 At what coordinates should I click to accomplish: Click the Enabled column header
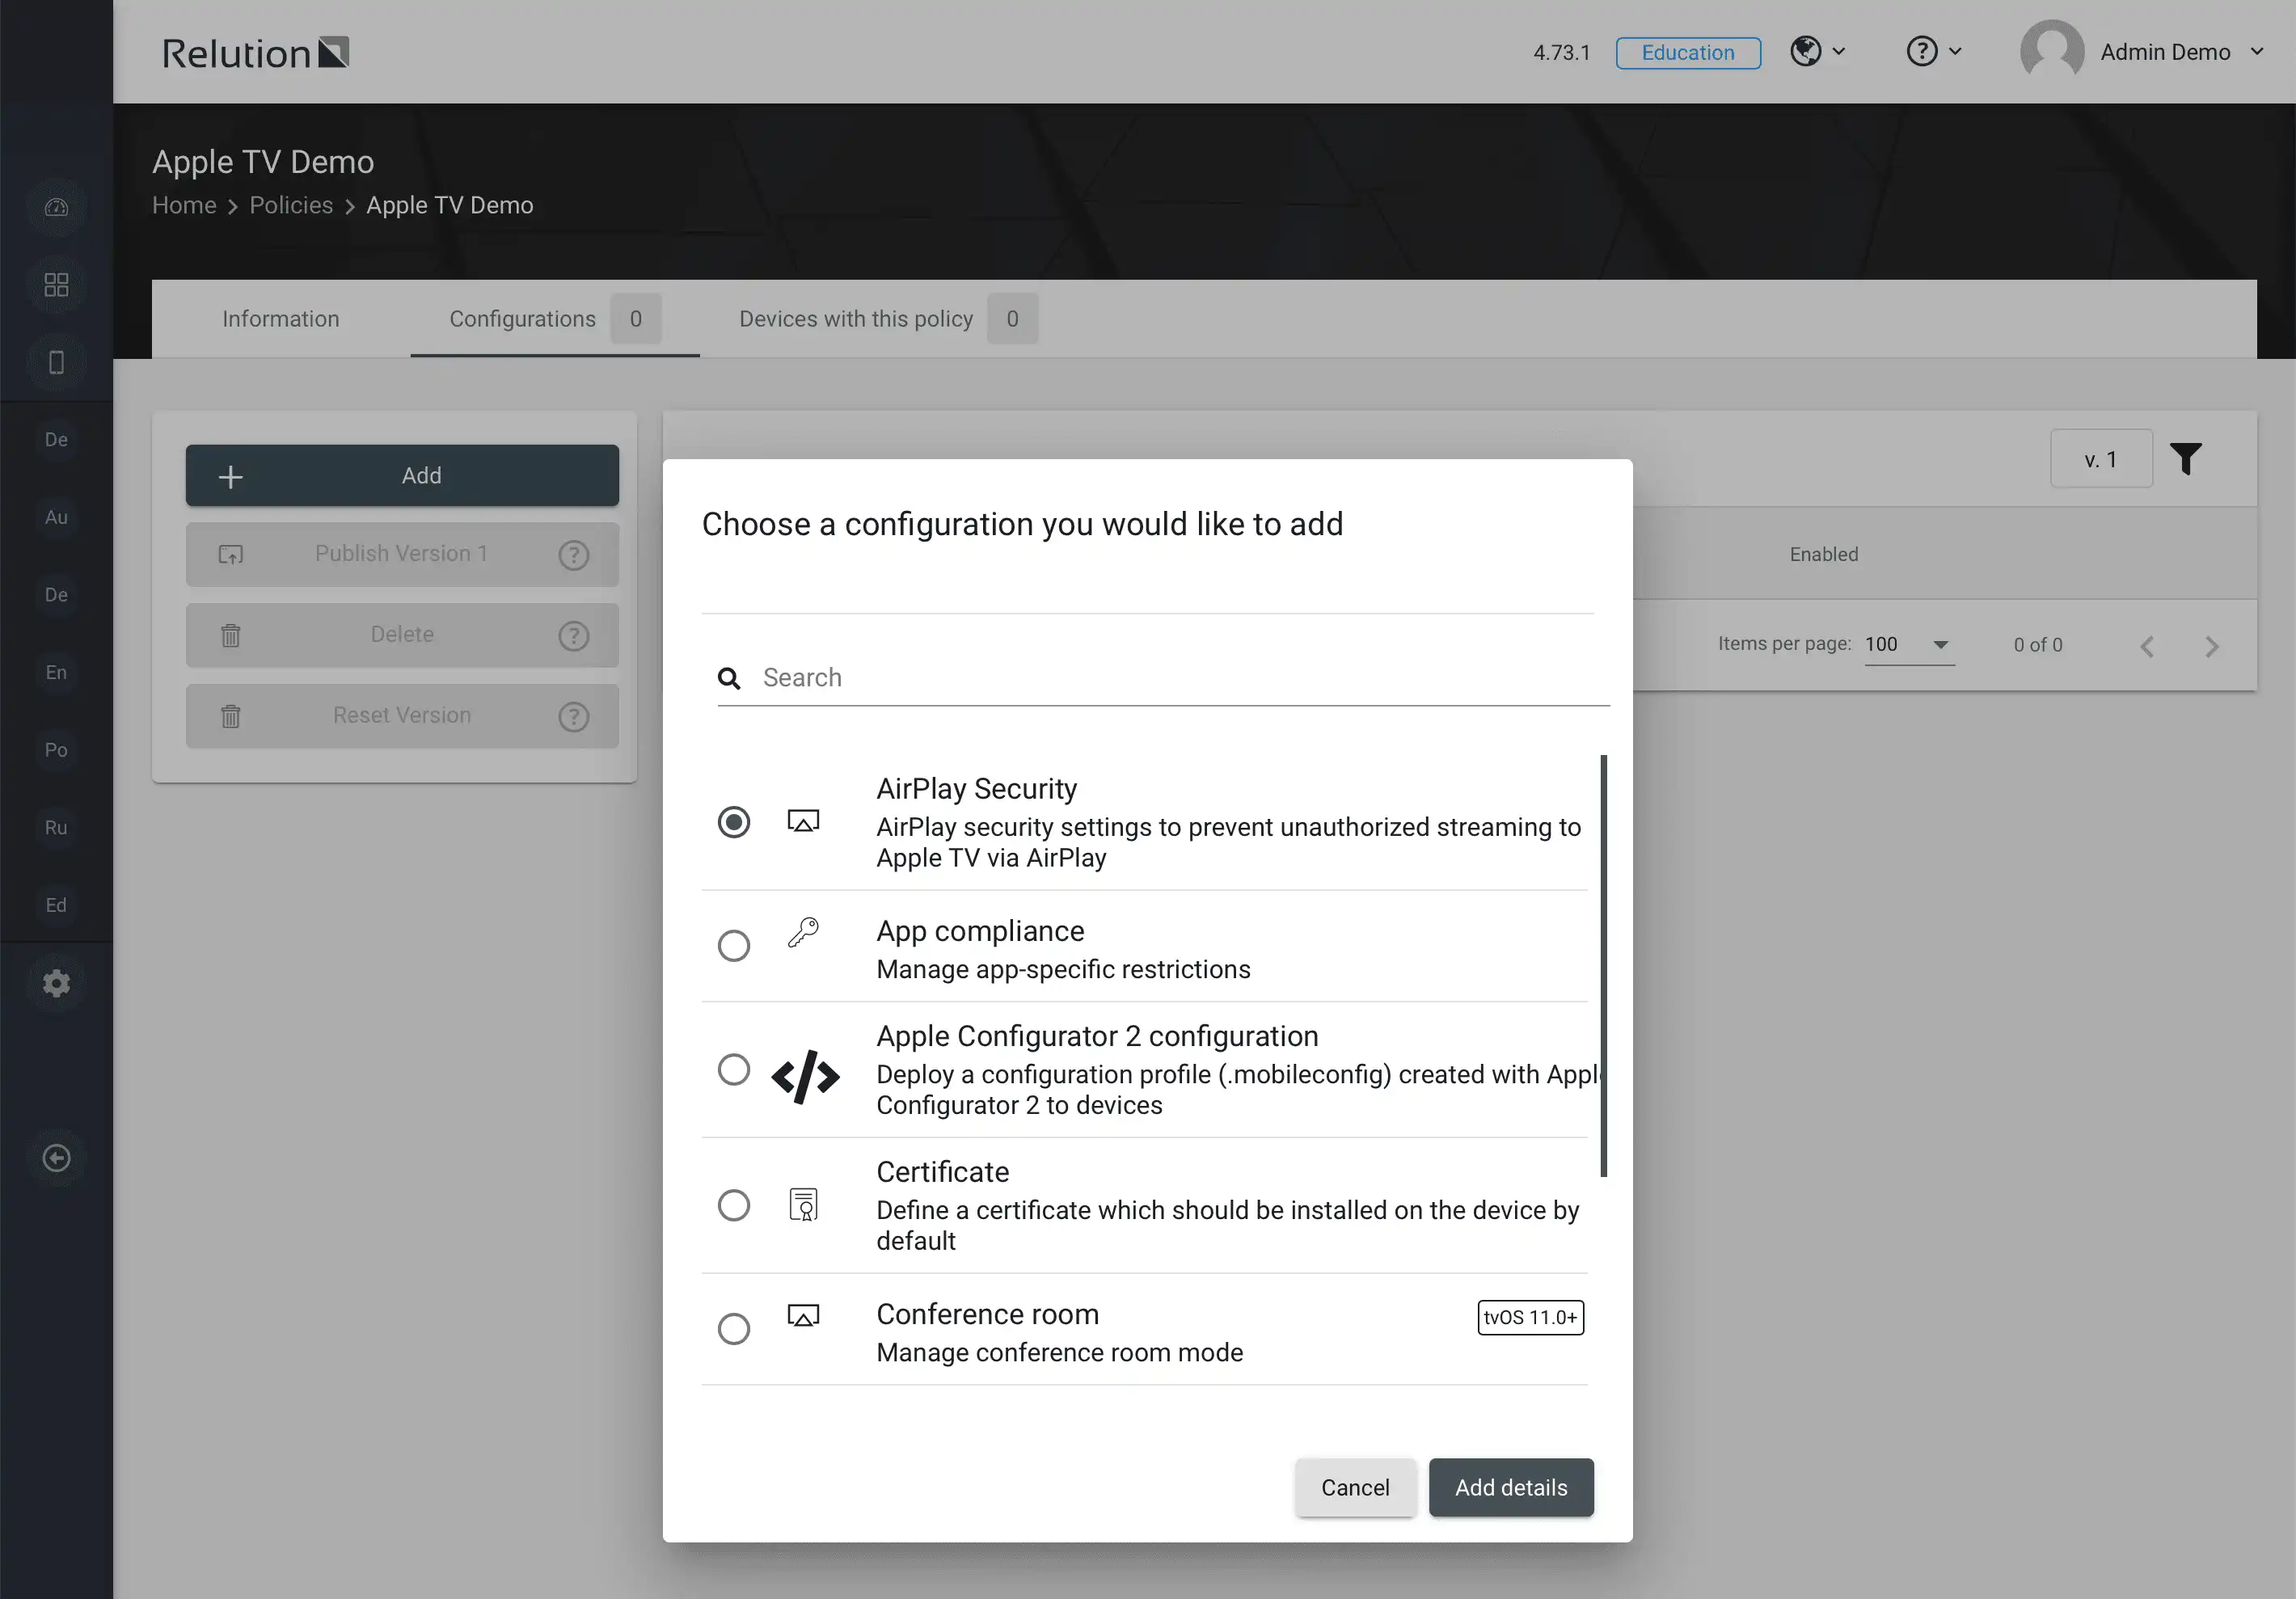[x=1824, y=554]
